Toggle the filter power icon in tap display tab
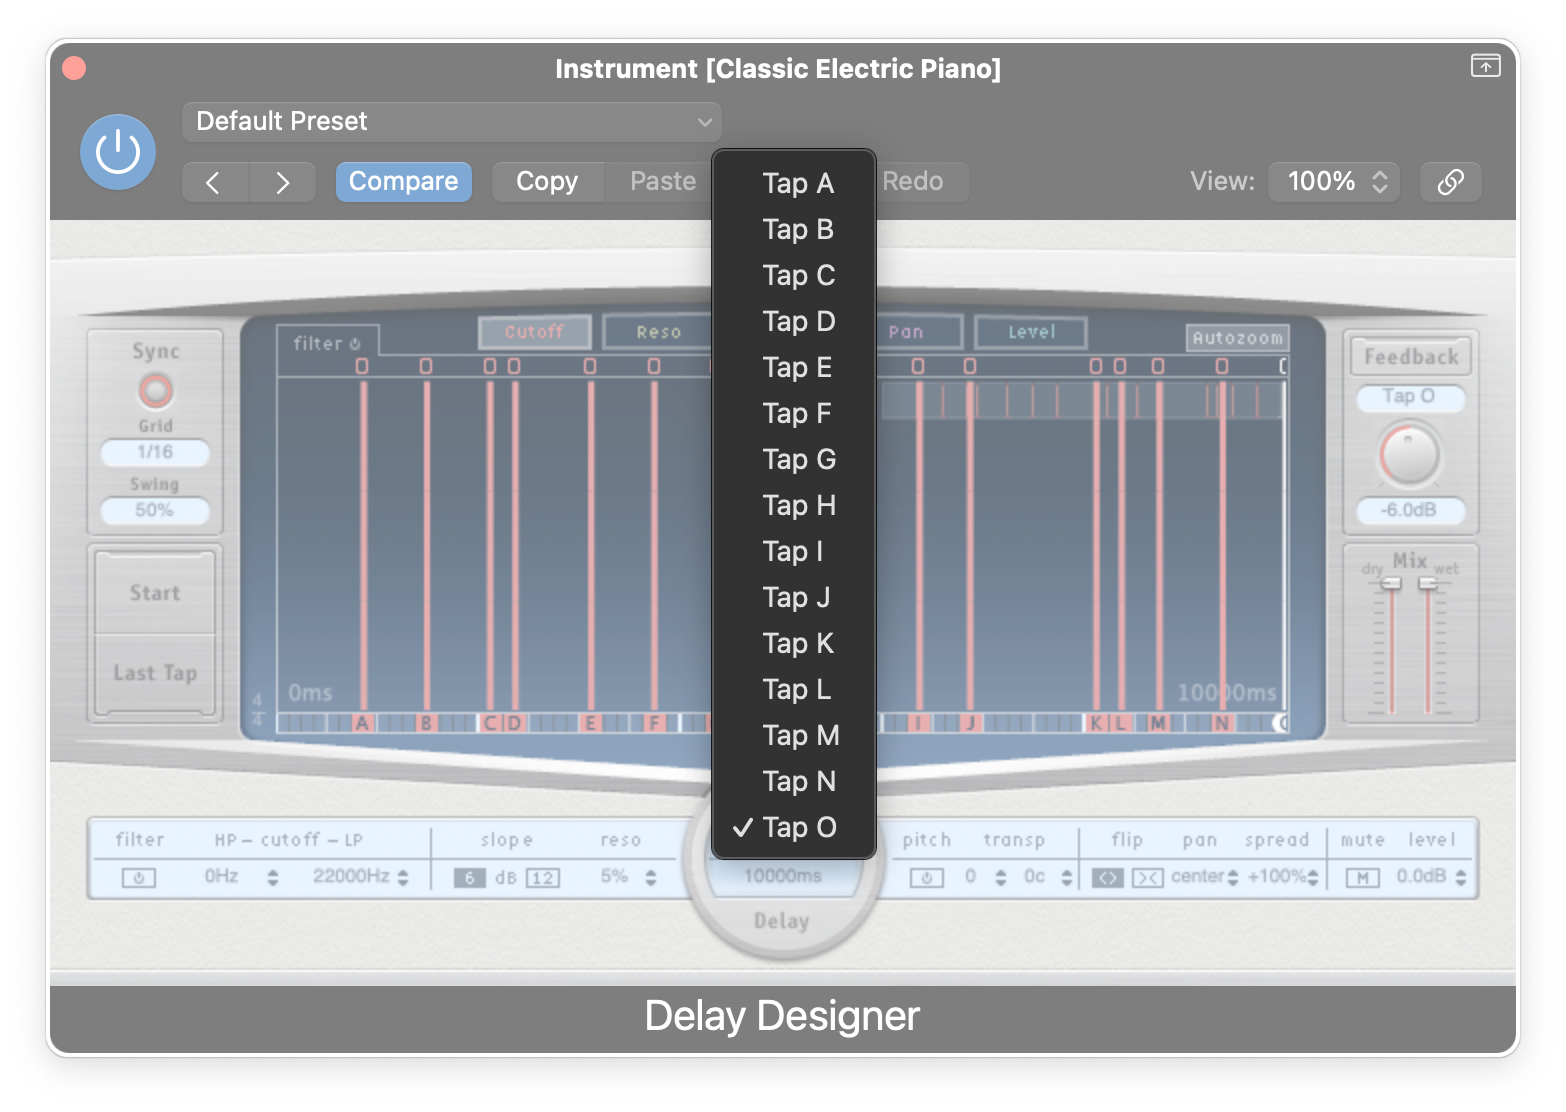1566x1112 pixels. click(355, 344)
